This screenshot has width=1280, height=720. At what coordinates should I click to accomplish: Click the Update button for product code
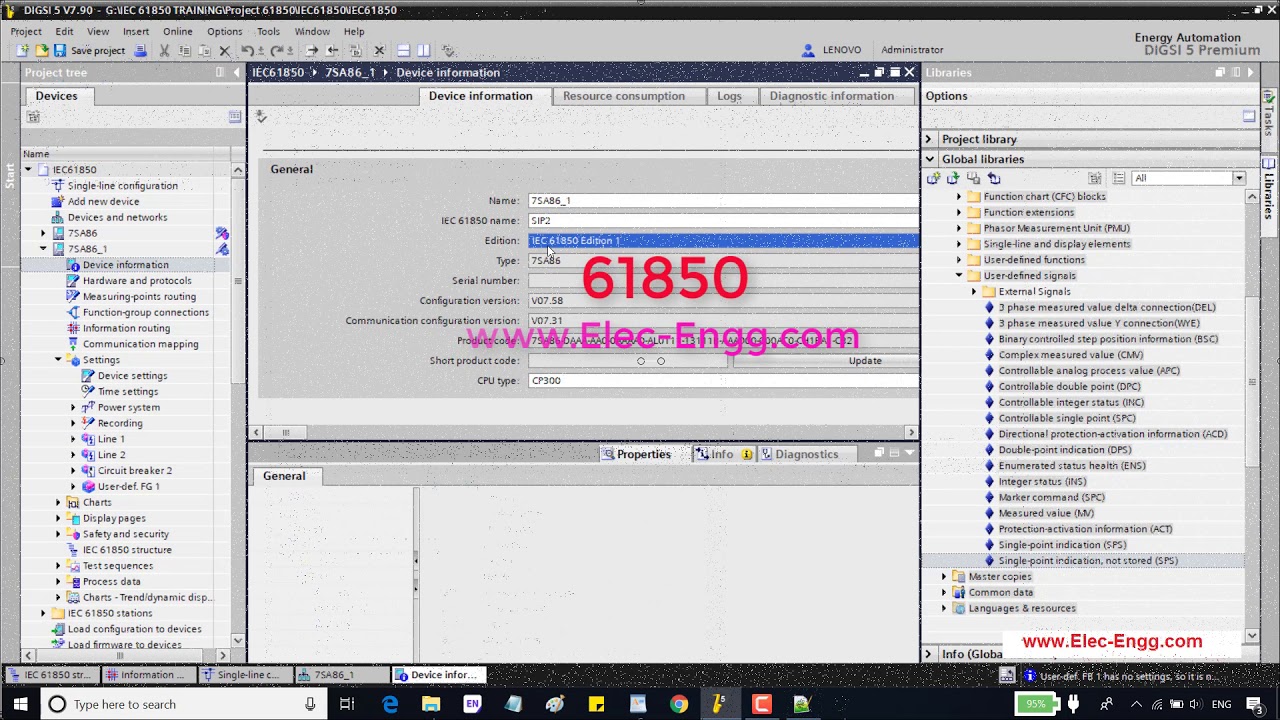pos(826,360)
